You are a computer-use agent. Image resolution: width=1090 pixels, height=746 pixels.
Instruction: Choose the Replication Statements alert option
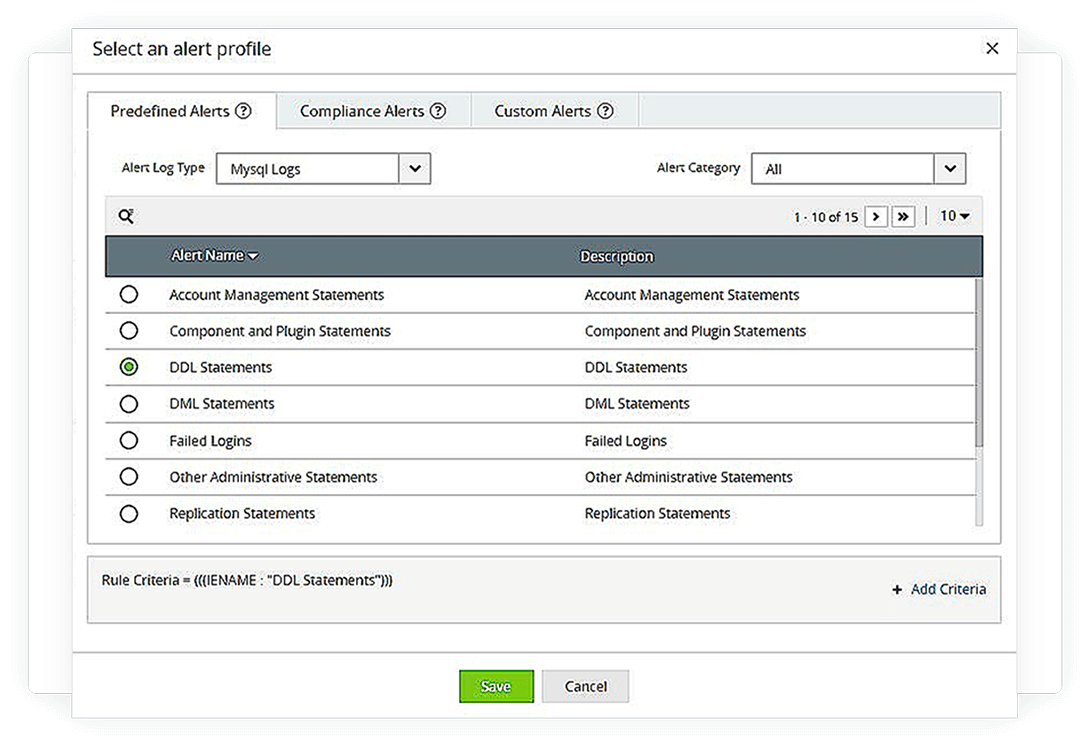[x=129, y=513]
